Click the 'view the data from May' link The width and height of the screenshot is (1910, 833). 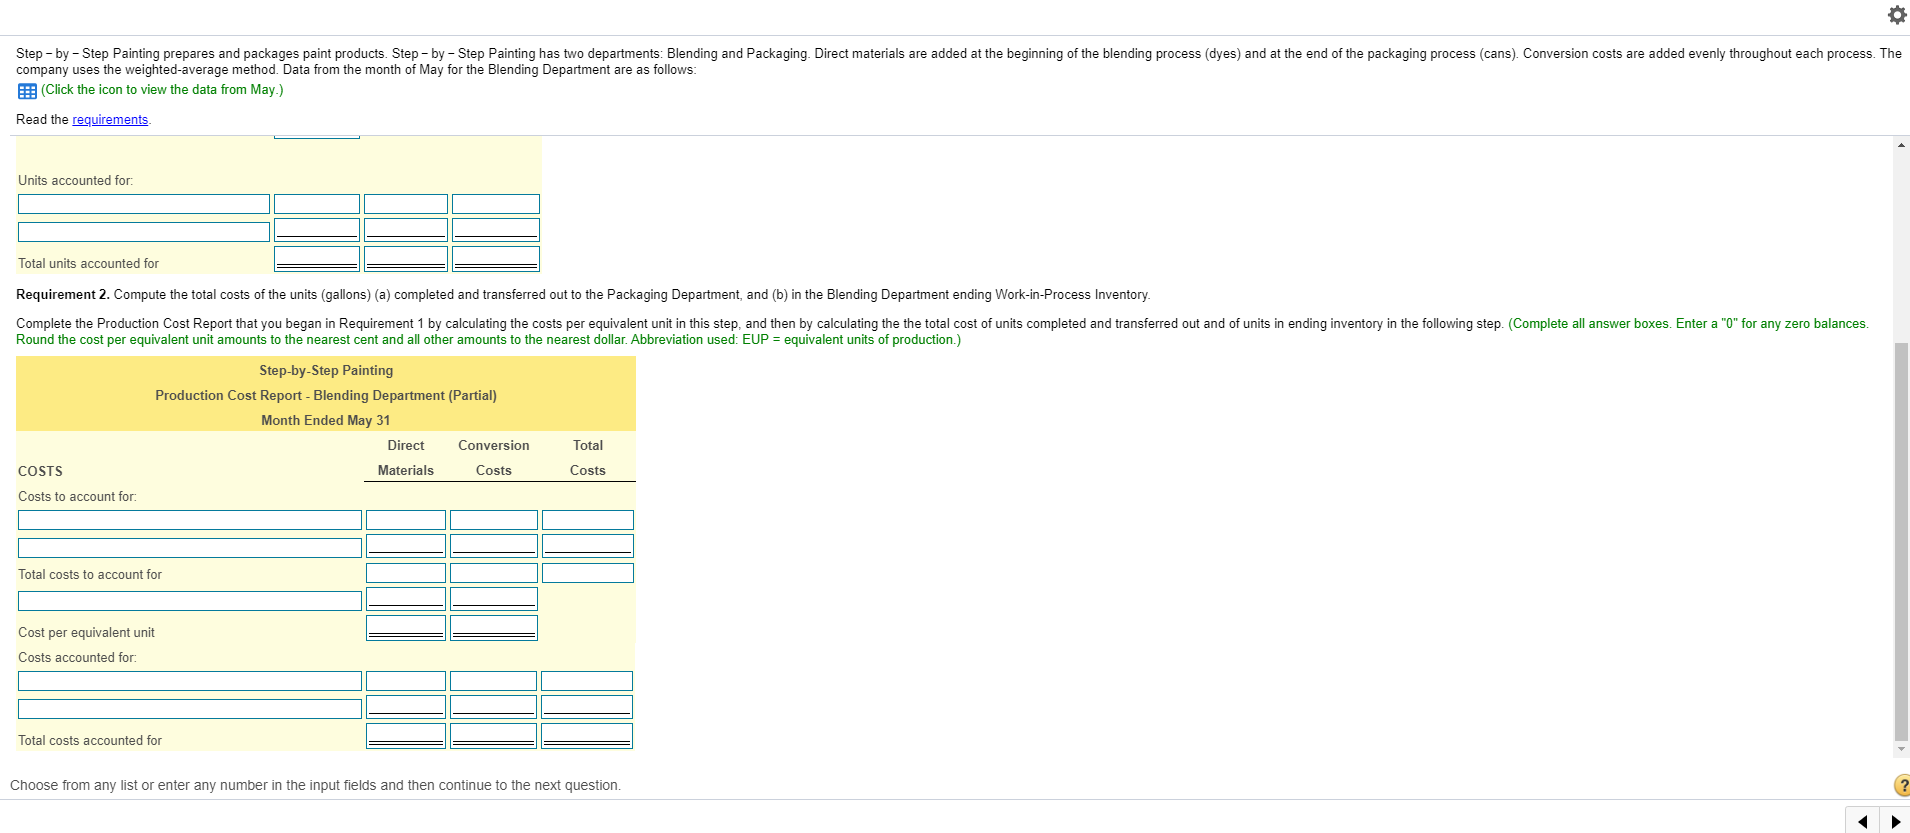point(162,90)
